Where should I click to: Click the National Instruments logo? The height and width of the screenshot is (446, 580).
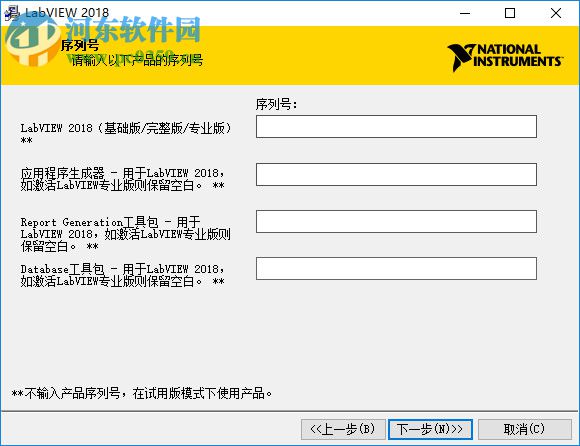[x=505, y=57]
